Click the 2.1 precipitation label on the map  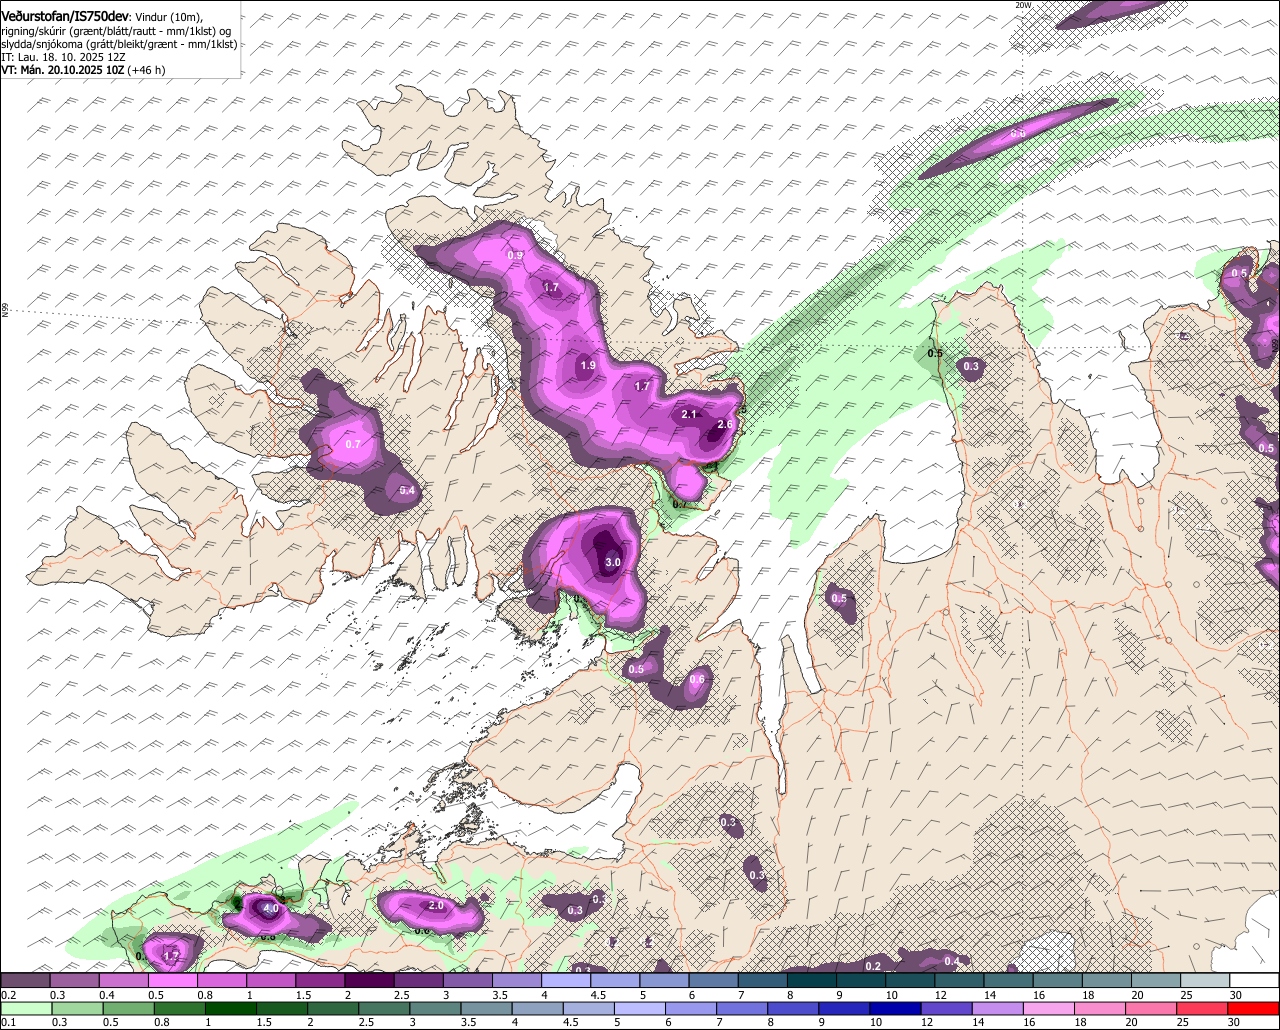pyautogui.click(x=689, y=414)
